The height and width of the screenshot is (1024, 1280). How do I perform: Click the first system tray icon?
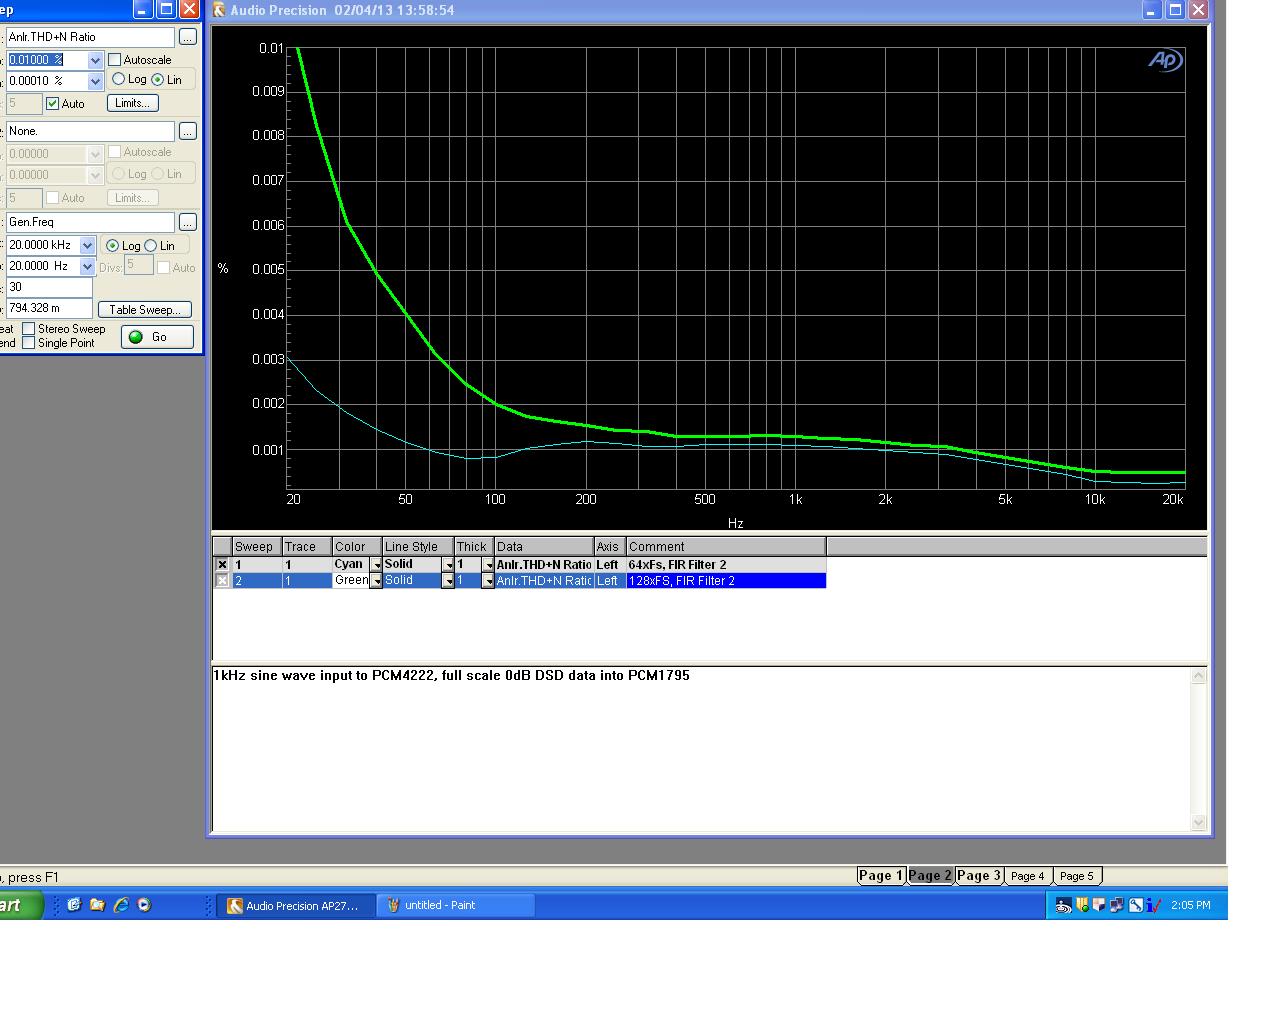pos(1063,905)
